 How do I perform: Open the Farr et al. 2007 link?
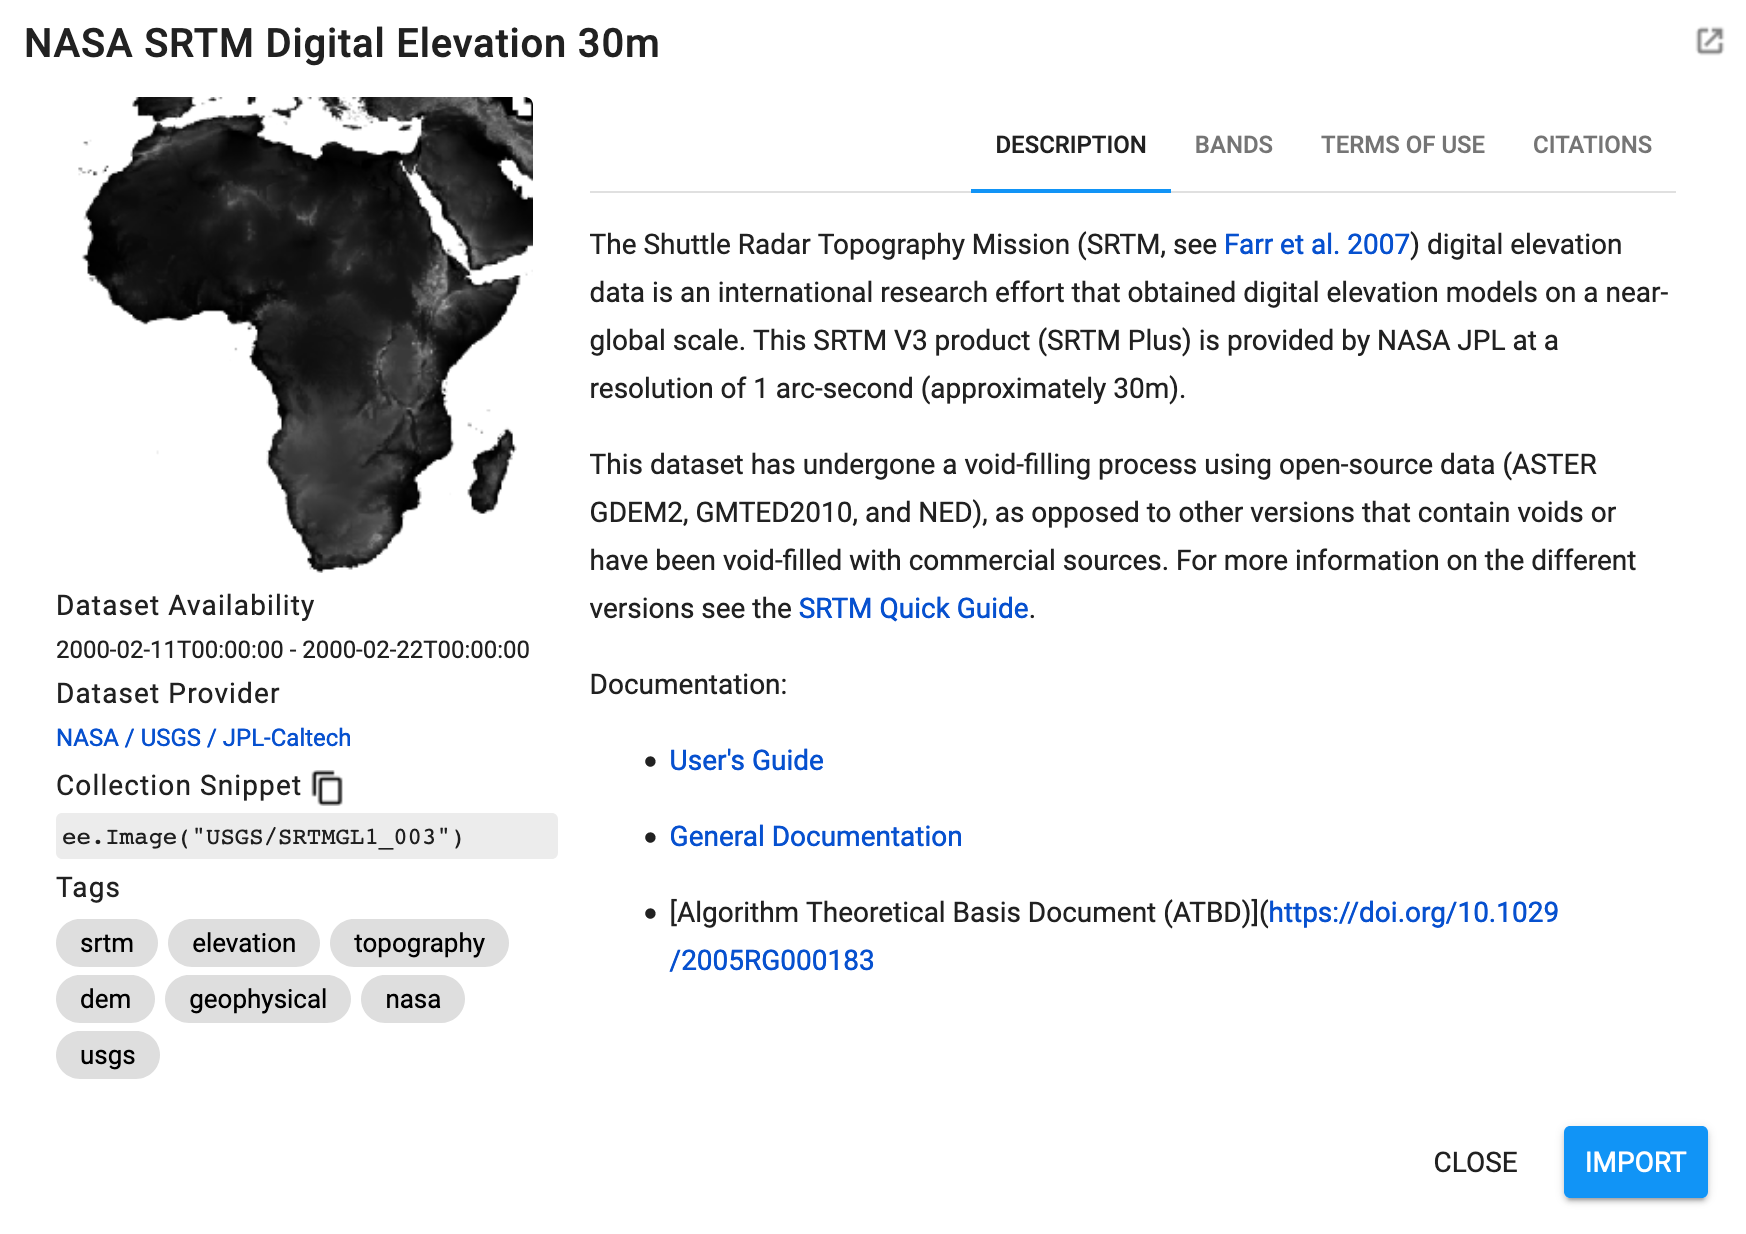coord(1315,245)
